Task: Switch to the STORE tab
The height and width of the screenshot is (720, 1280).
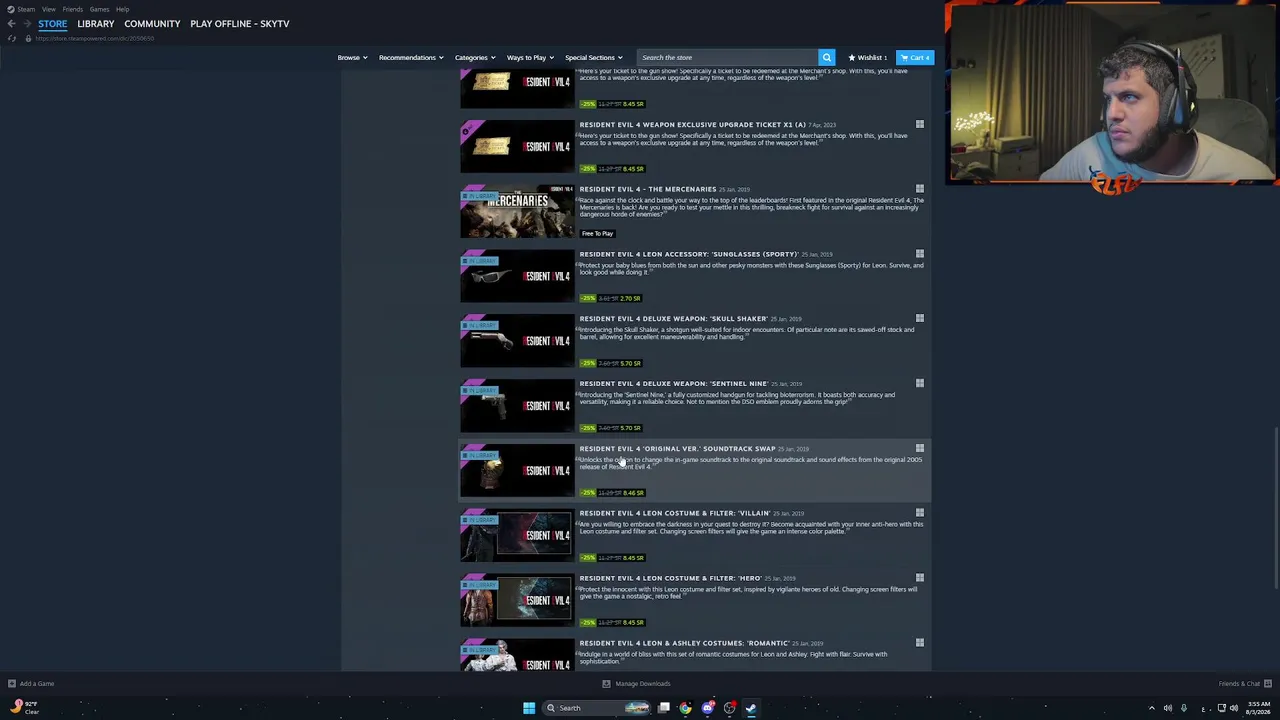Action: pos(53,24)
